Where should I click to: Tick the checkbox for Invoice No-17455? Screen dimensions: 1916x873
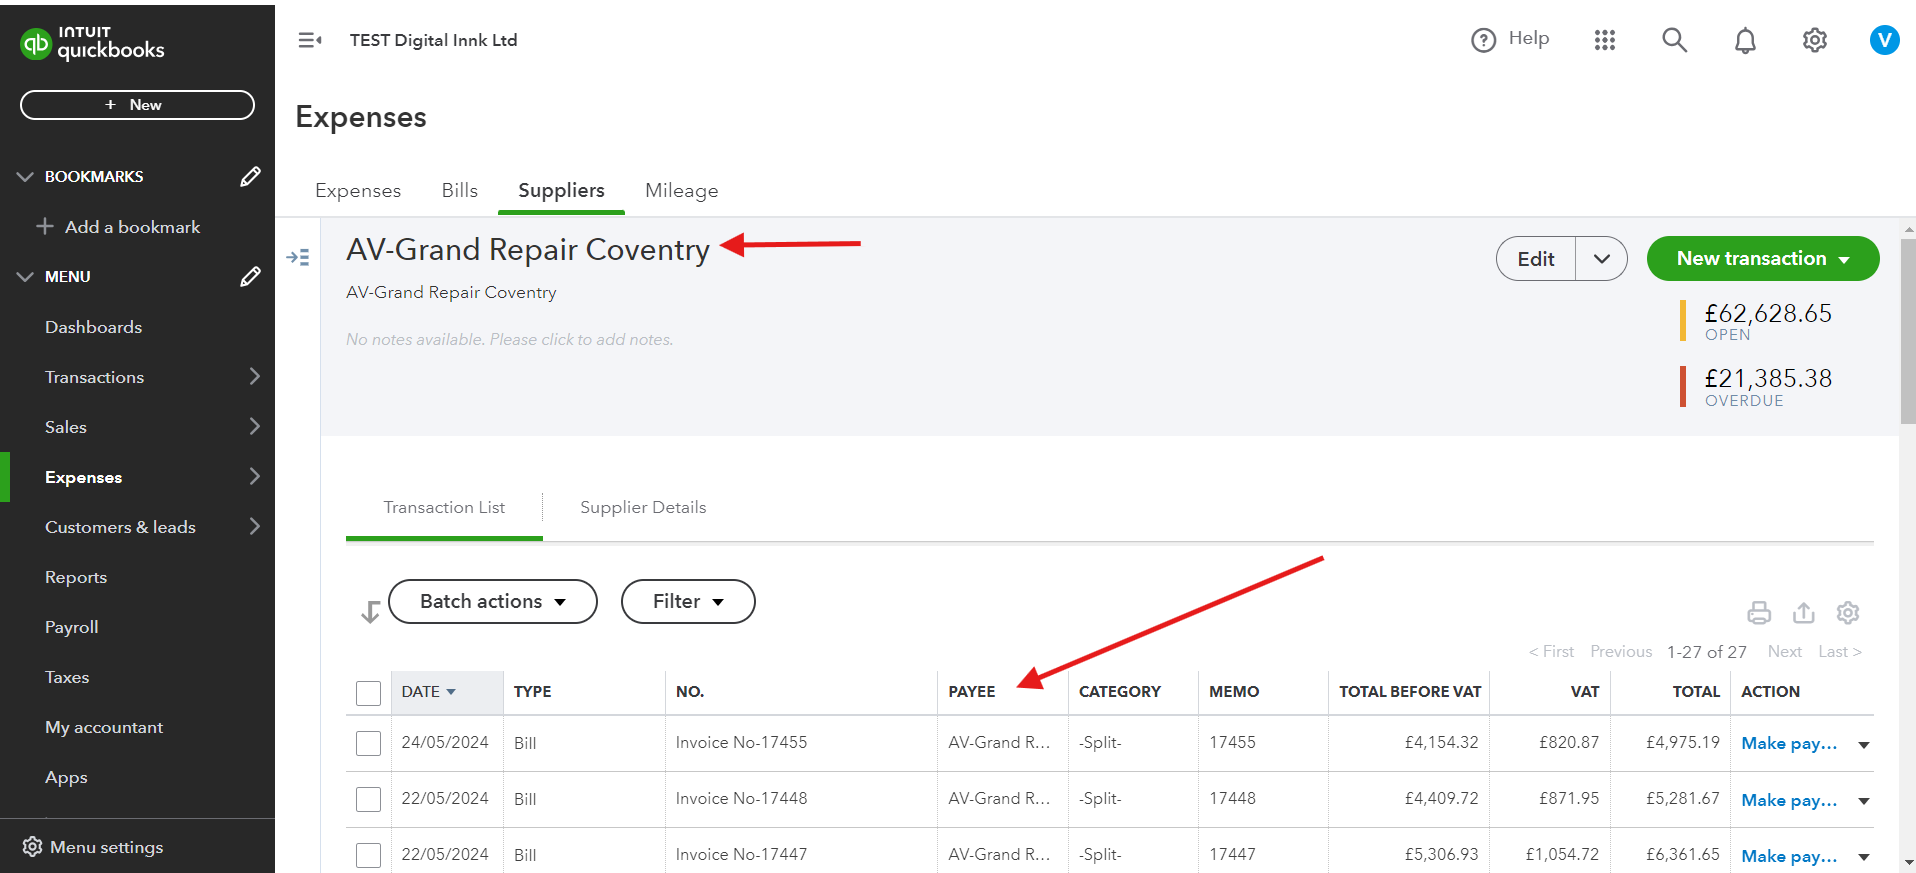(x=369, y=743)
